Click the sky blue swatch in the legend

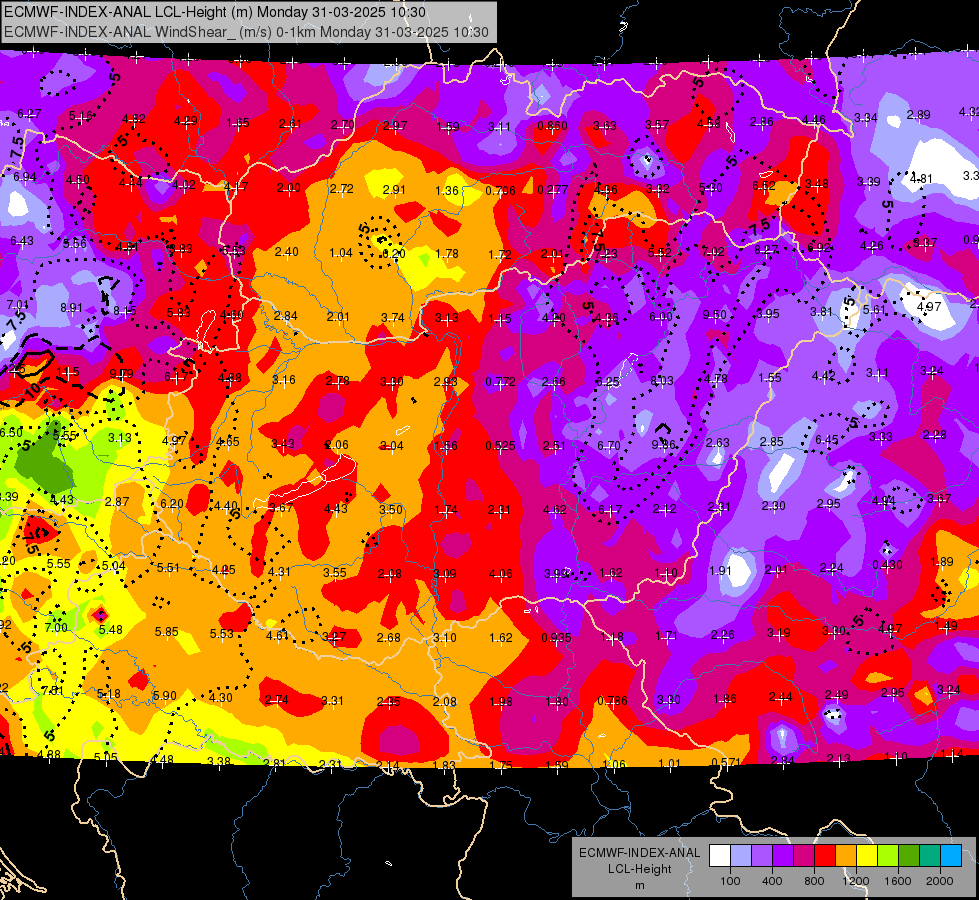point(951,856)
